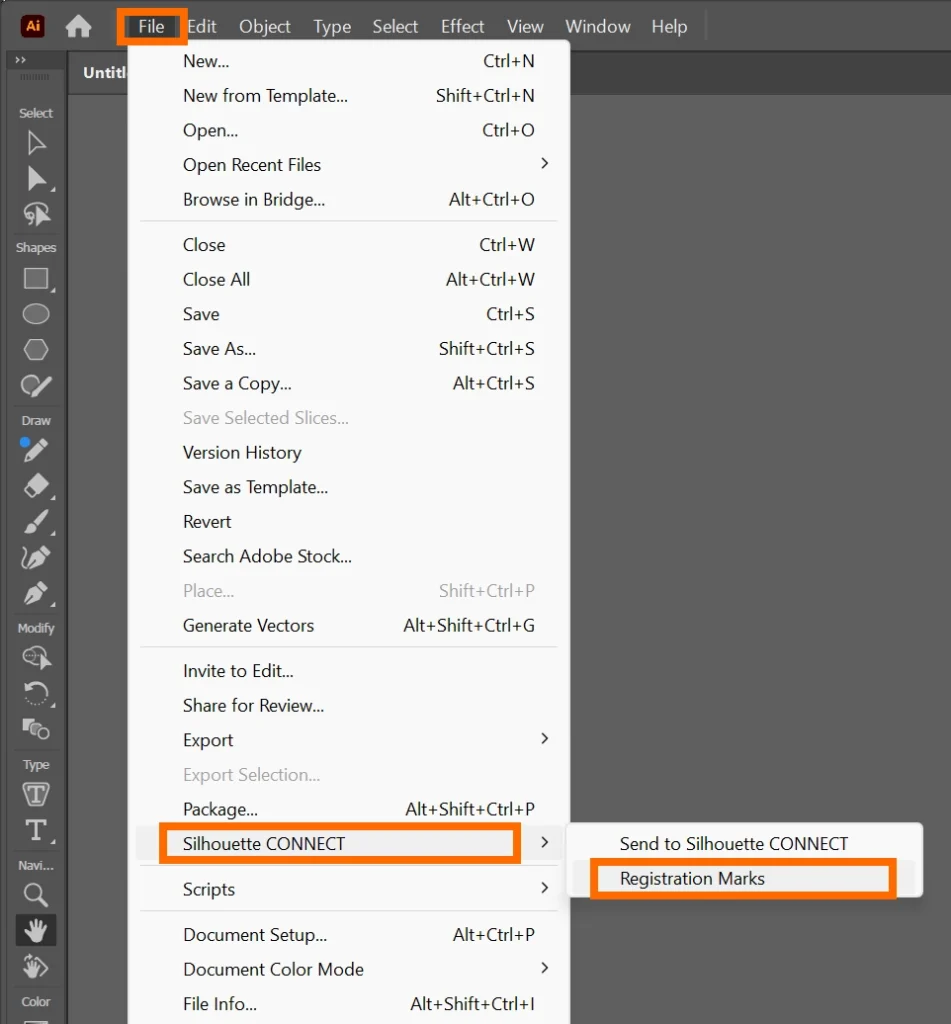Select the Direct Selection tool
This screenshot has height=1024, width=951.
coord(36,179)
